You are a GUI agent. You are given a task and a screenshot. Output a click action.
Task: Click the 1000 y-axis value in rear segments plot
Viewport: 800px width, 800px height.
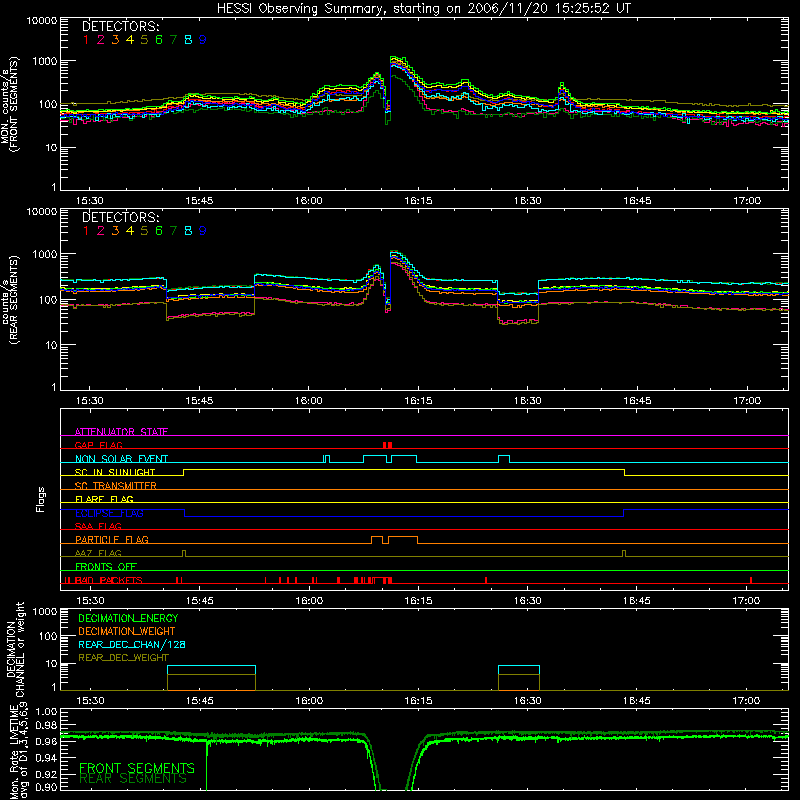pos(45,254)
